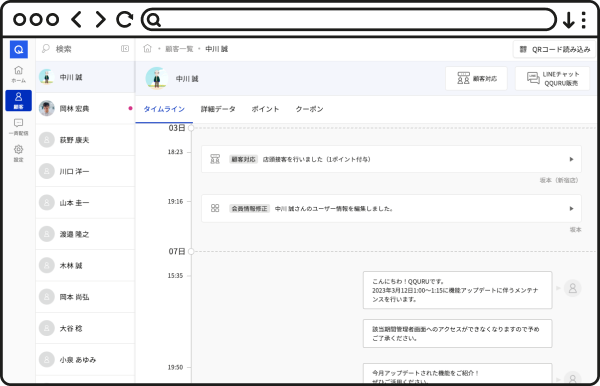Expand the 店頭接客を行いました entry arrow
Viewport: 600px width, 386px height.
[x=571, y=159]
